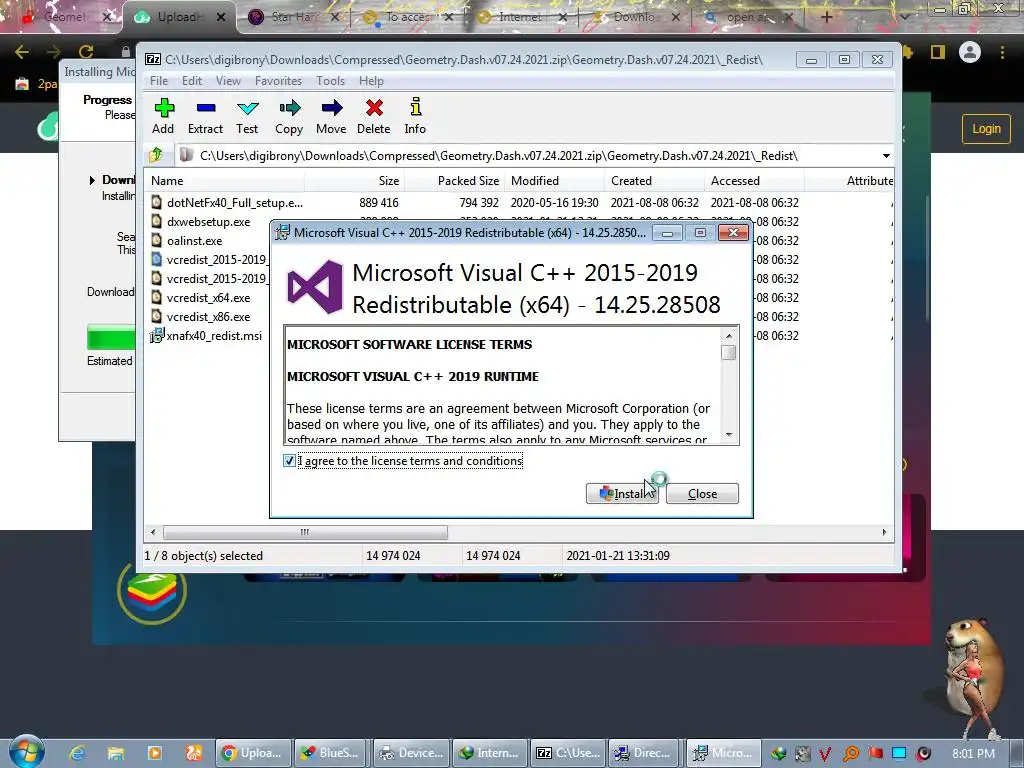Open the browser profile avatar icon

[970, 52]
